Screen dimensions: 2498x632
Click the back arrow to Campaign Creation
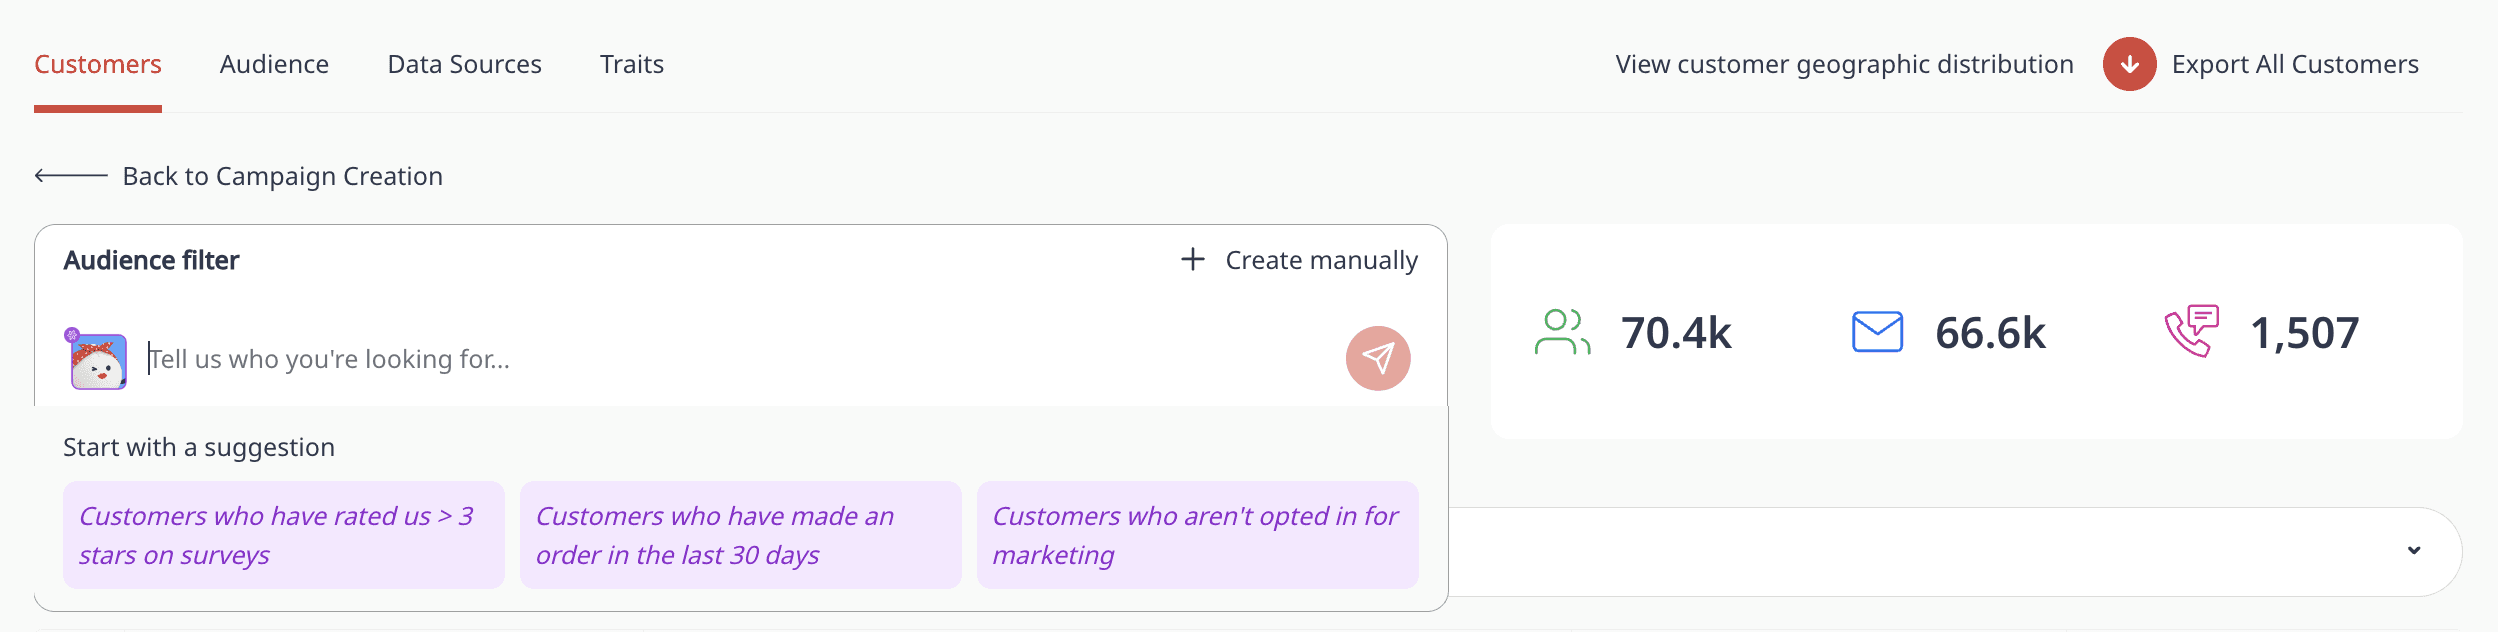click(71, 176)
